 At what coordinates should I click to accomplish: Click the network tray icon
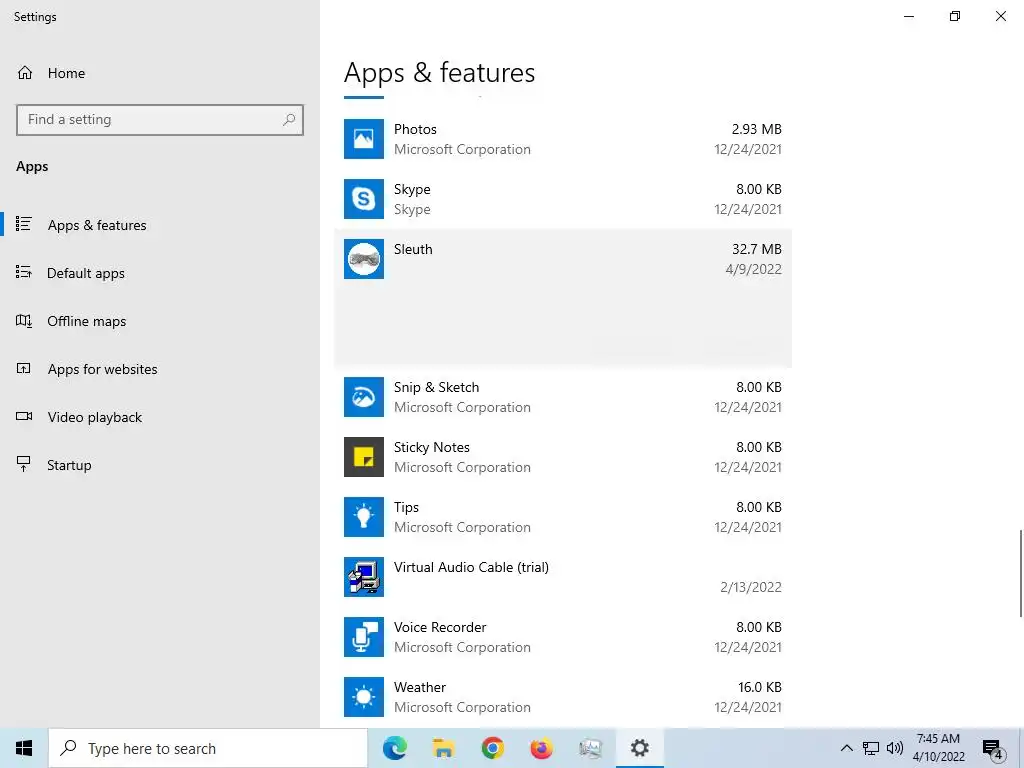click(871, 748)
